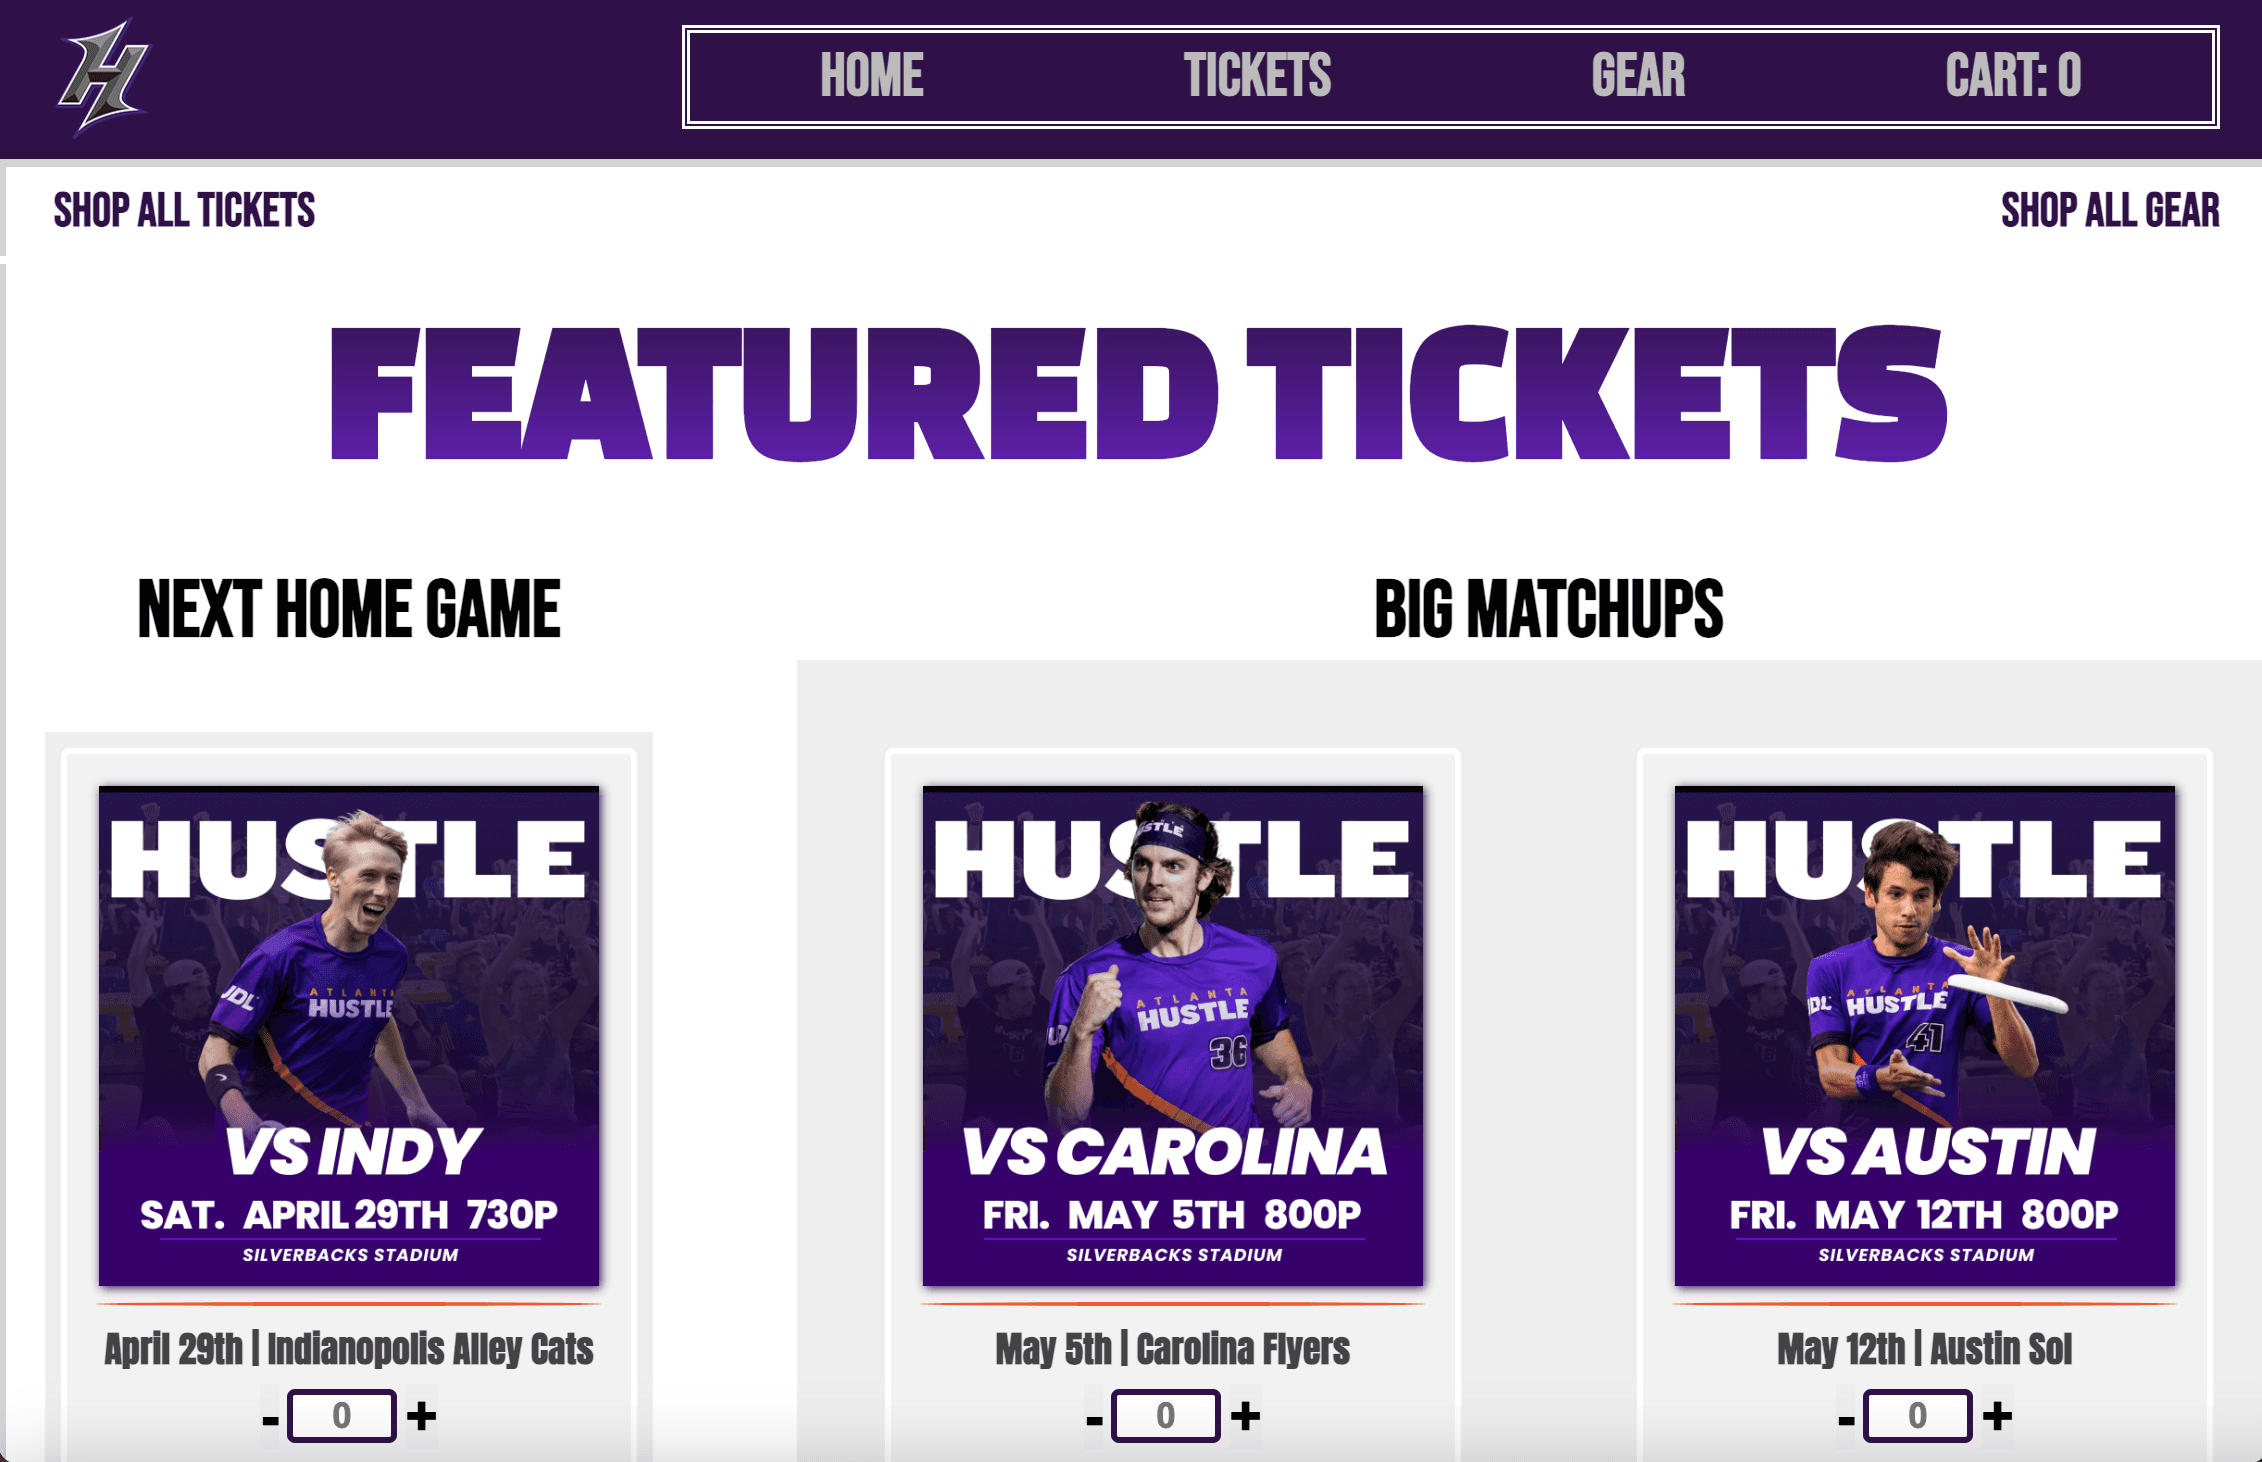2262x1462 pixels.
Task: Select the May 12th Austin Sol title
Action: pos(1925,1349)
